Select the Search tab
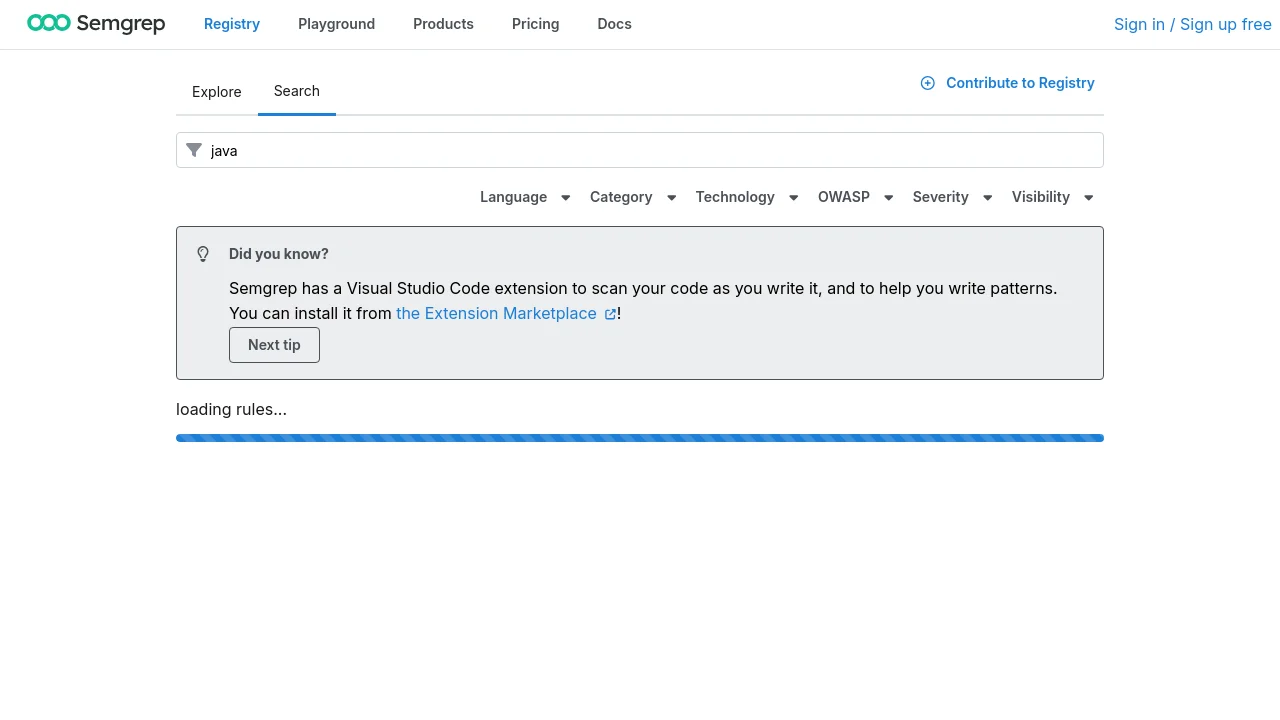 pyautogui.click(x=297, y=91)
